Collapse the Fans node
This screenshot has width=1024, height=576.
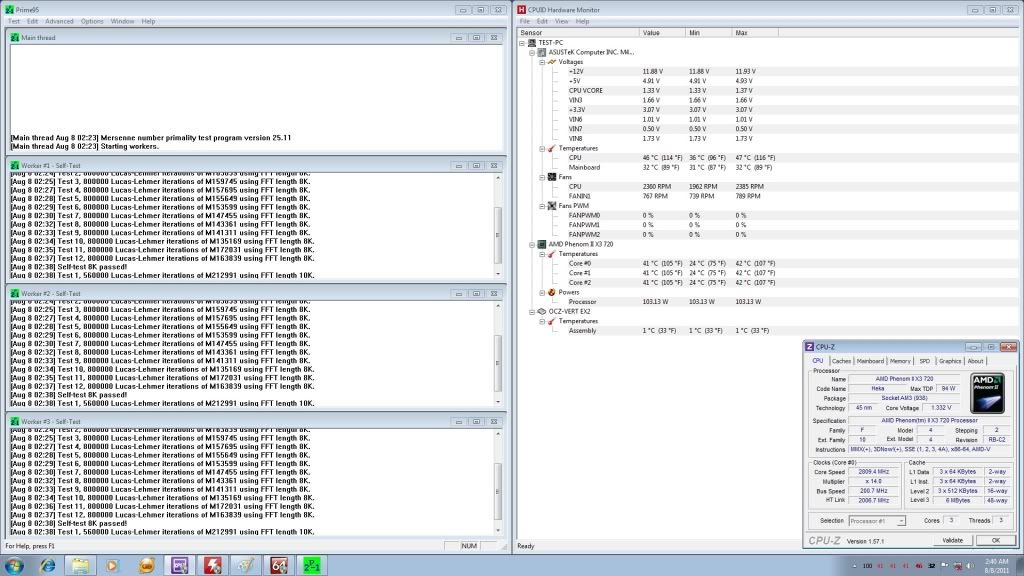click(542, 178)
